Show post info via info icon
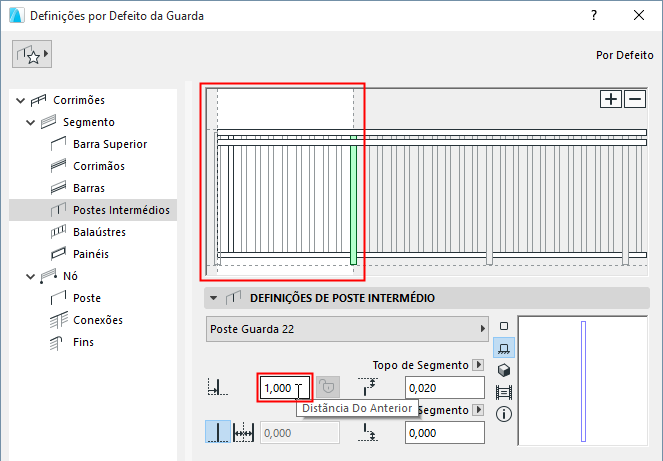Screen dimensions: 663x461 tap(504, 414)
